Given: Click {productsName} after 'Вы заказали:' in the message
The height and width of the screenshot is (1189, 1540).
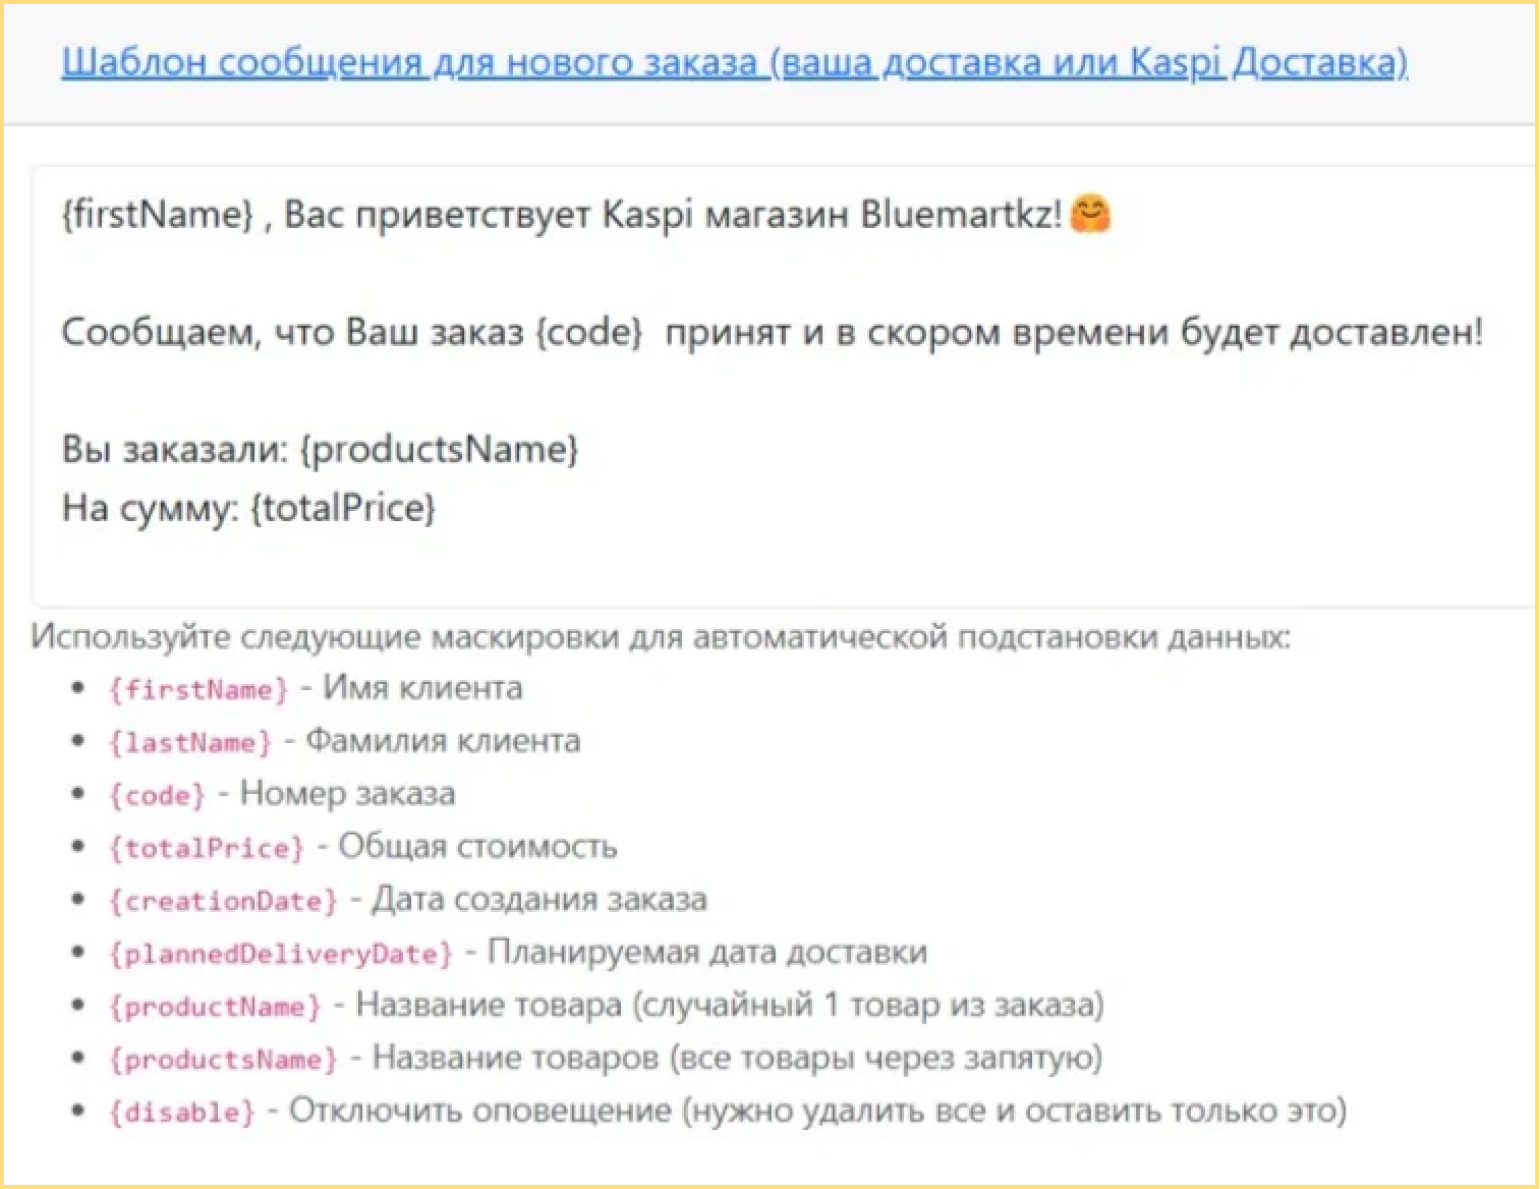Looking at the screenshot, I should point(439,450).
